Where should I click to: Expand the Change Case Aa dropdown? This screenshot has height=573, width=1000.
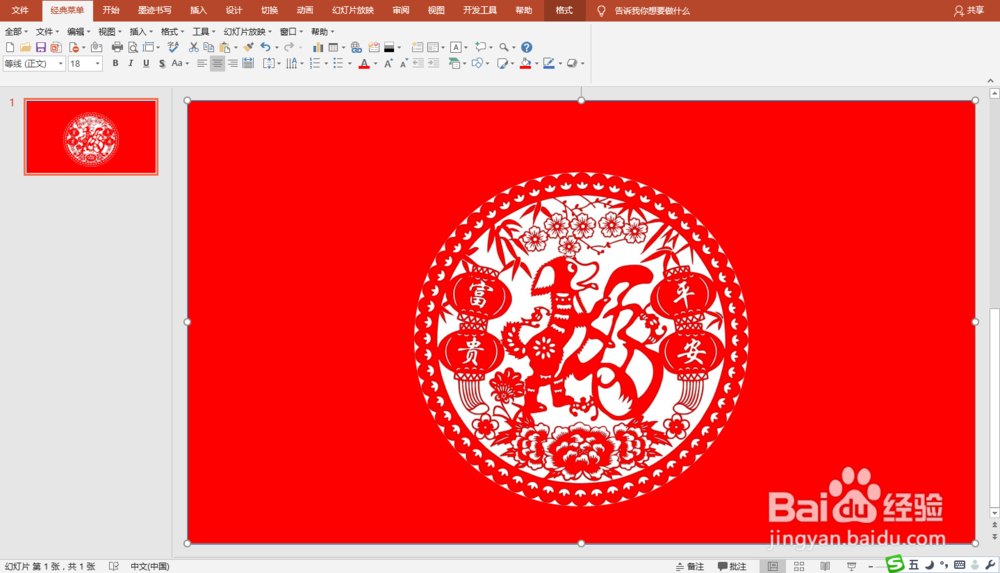[187, 64]
